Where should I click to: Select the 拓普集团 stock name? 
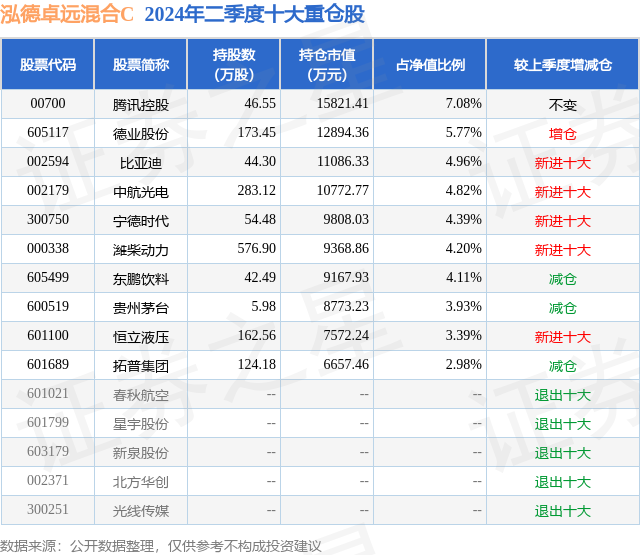141,366
